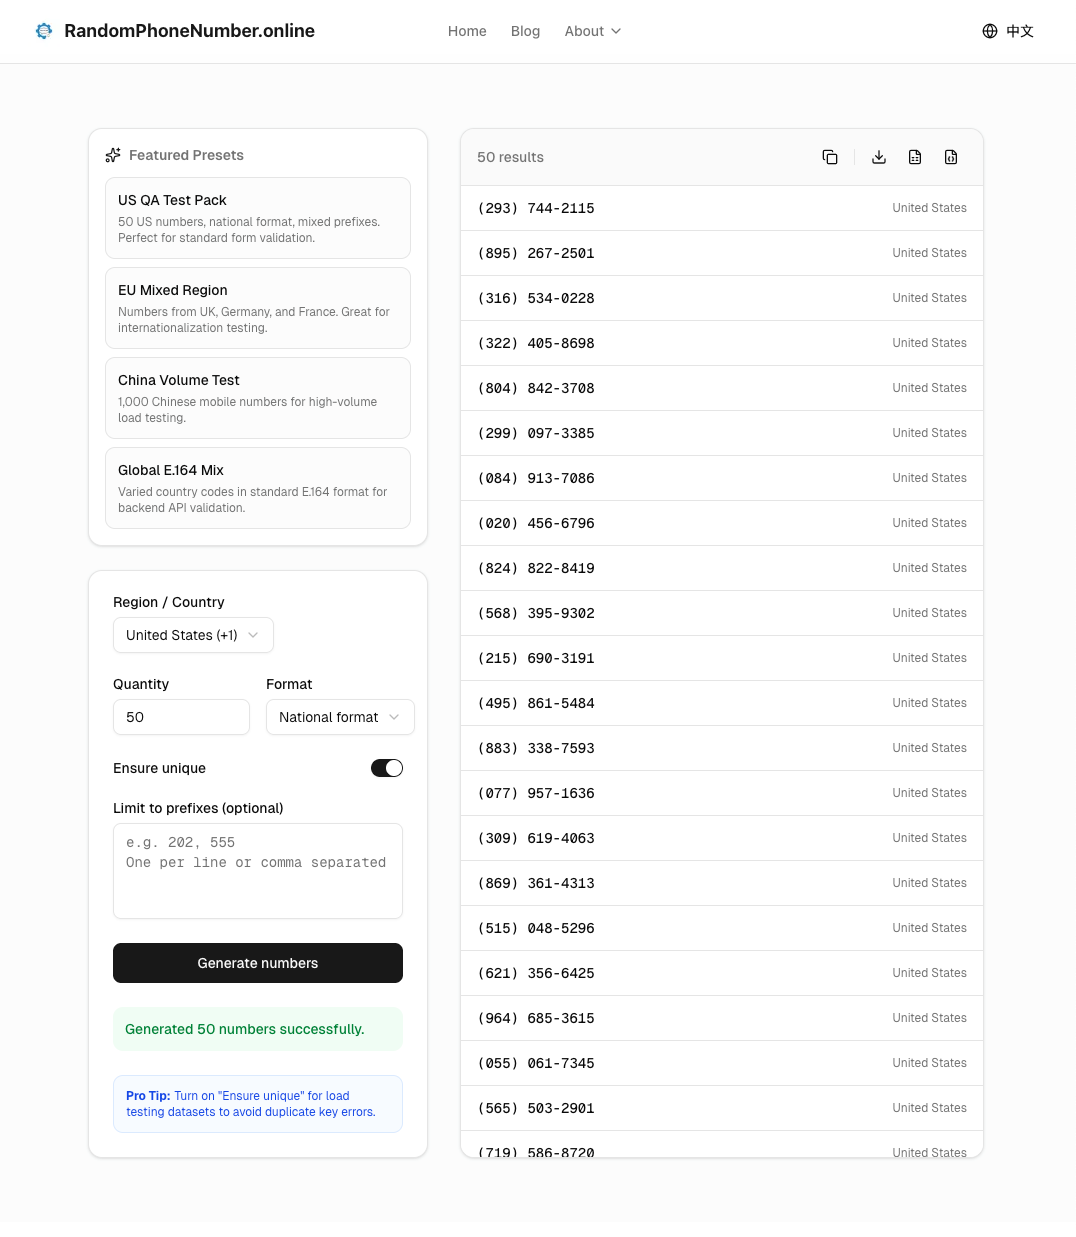Screen dimensions: 1076x1237
Task: Expand the About menu
Action: pyautogui.click(x=593, y=31)
